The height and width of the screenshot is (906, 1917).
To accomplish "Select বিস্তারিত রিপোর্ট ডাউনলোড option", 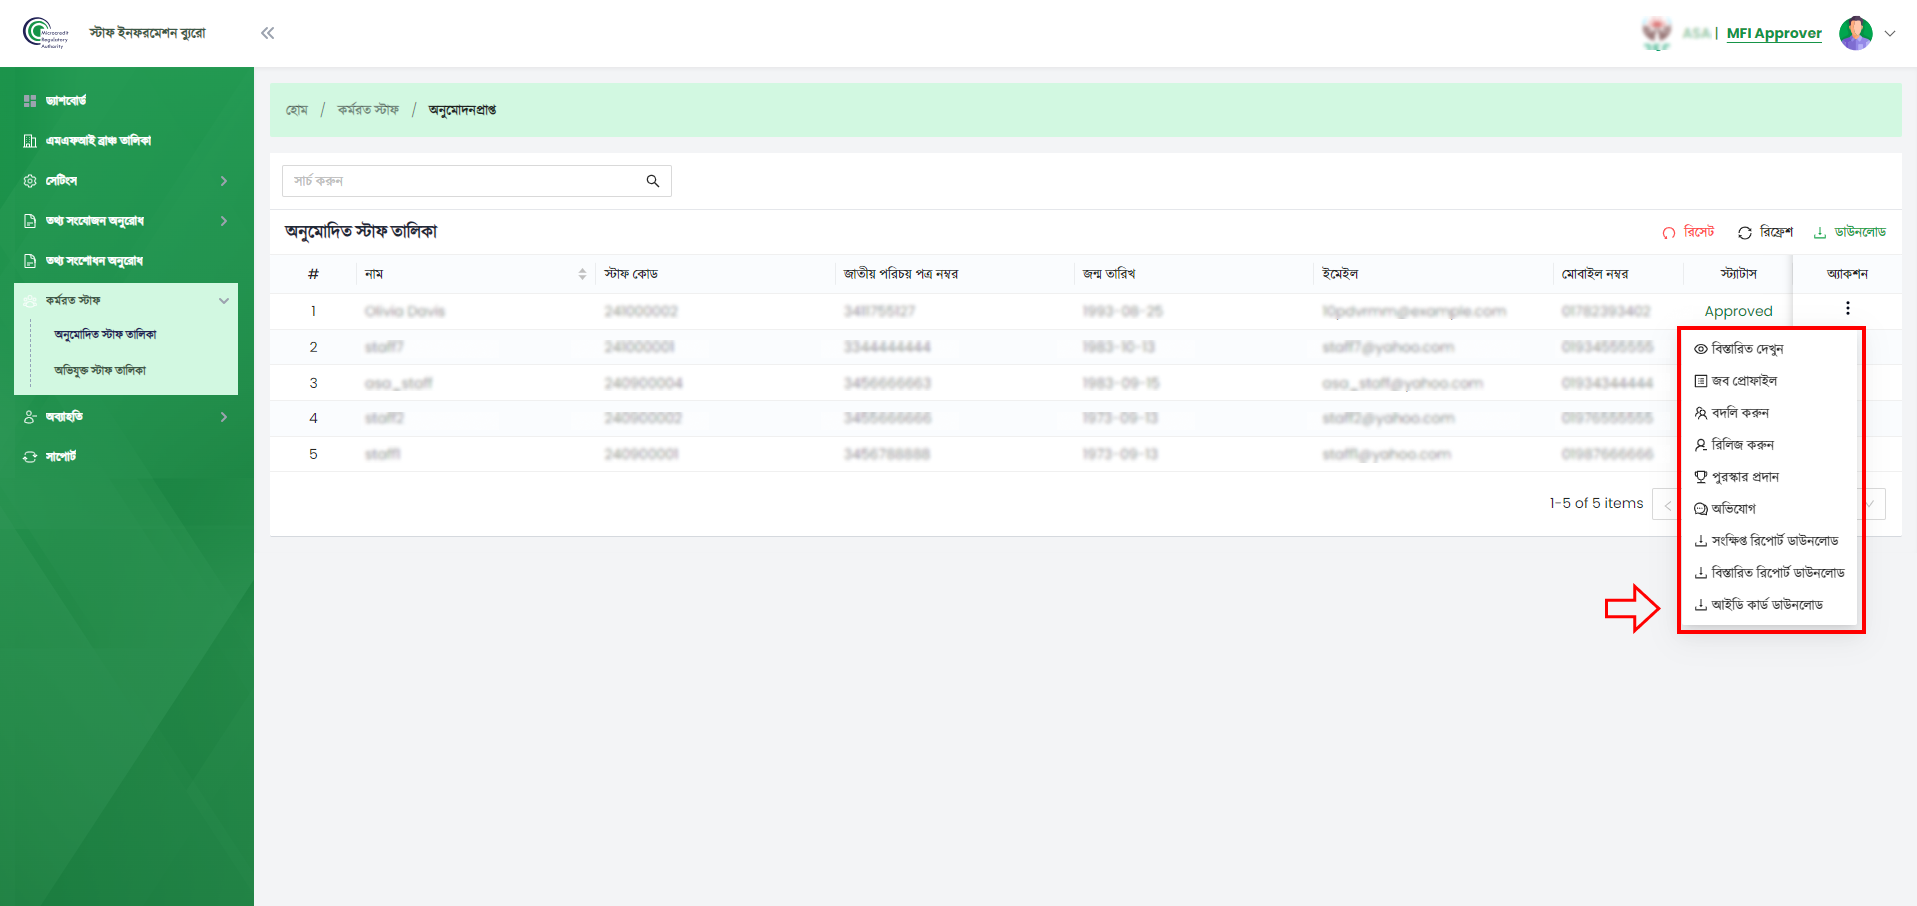I will pos(1768,573).
